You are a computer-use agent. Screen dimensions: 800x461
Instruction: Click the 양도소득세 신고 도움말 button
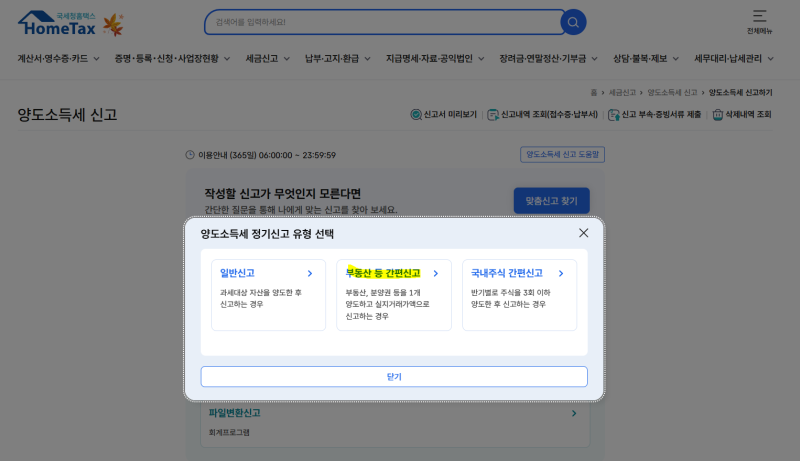pos(562,155)
